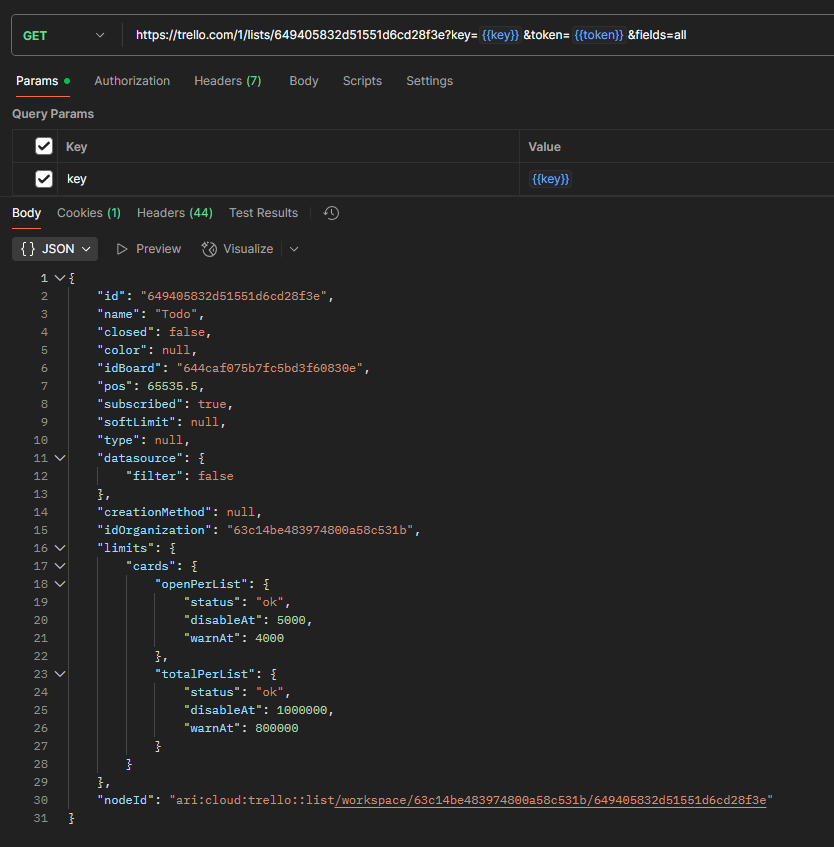
Task: Switch to the Authorization tab
Action: tap(132, 81)
